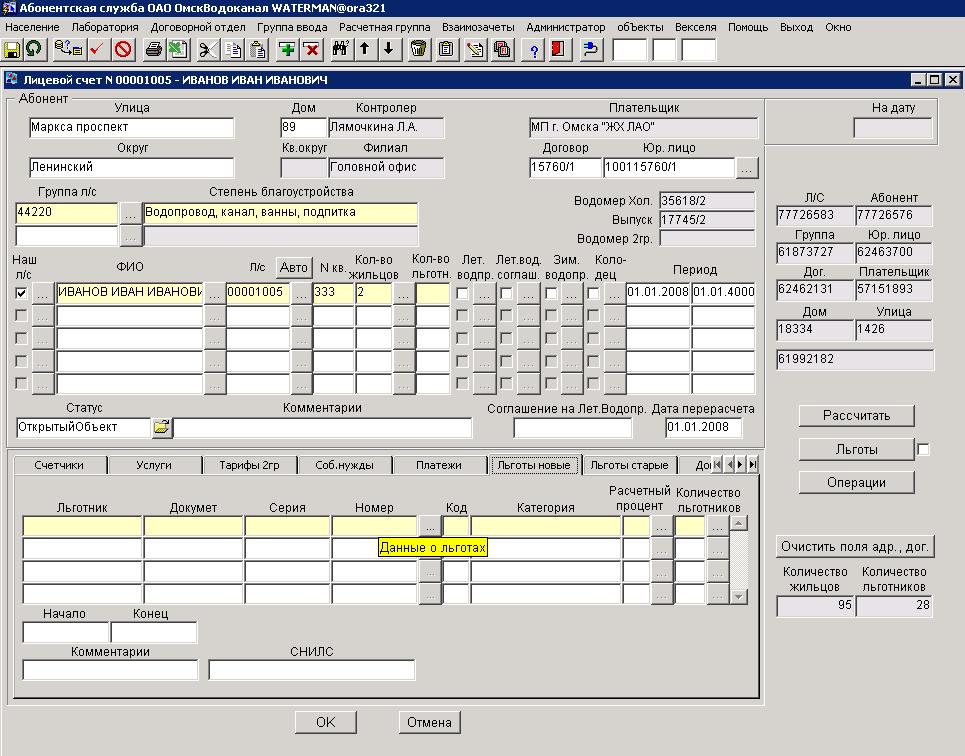Switch to the Счетчики tab
965x756 pixels.
58,465
